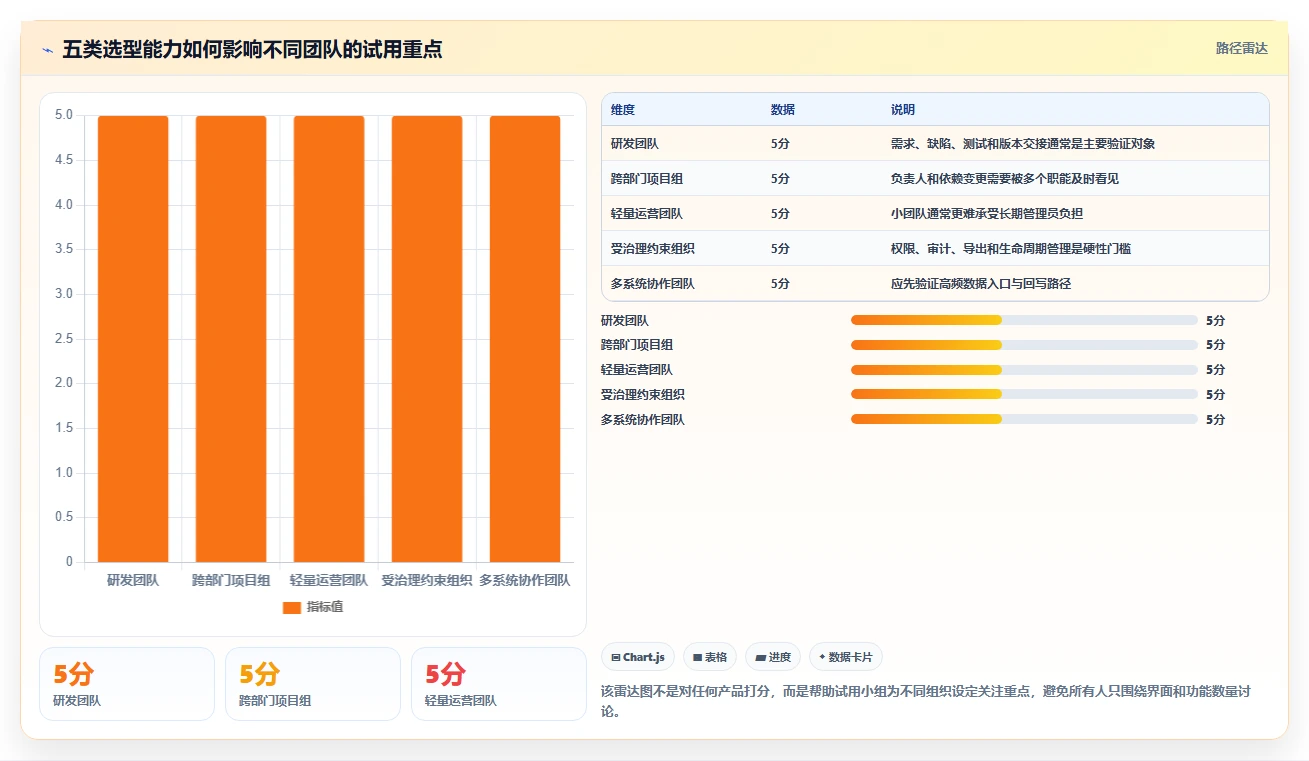Click the 多系统协作团队 progress bar
Image resolution: width=1309 pixels, height=761 pixels.
click(x=1024, y=419)
